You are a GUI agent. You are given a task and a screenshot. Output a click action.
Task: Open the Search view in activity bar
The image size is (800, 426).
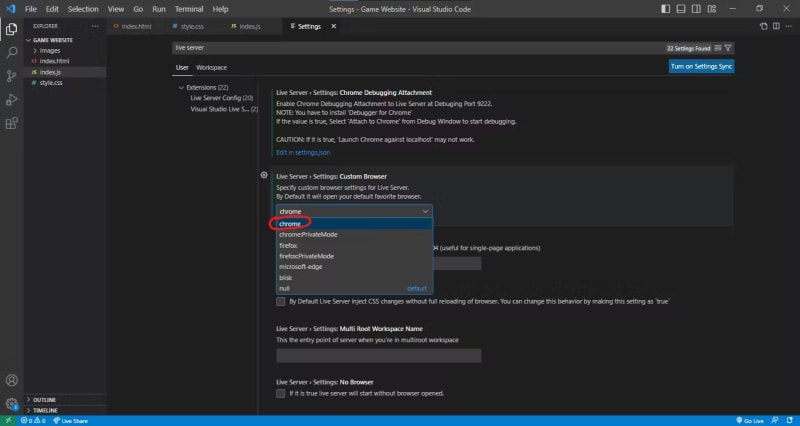point(11,53)
